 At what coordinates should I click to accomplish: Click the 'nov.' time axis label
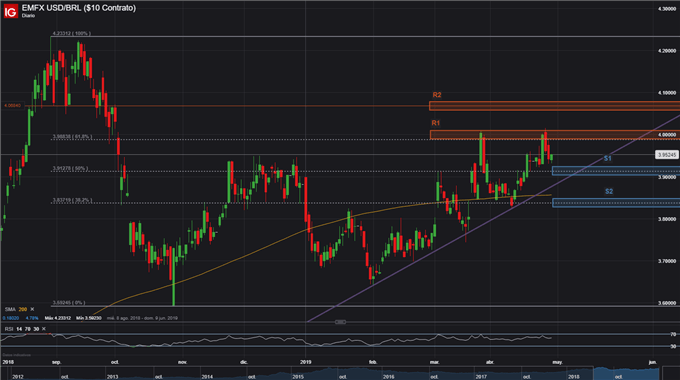(182, 362)
